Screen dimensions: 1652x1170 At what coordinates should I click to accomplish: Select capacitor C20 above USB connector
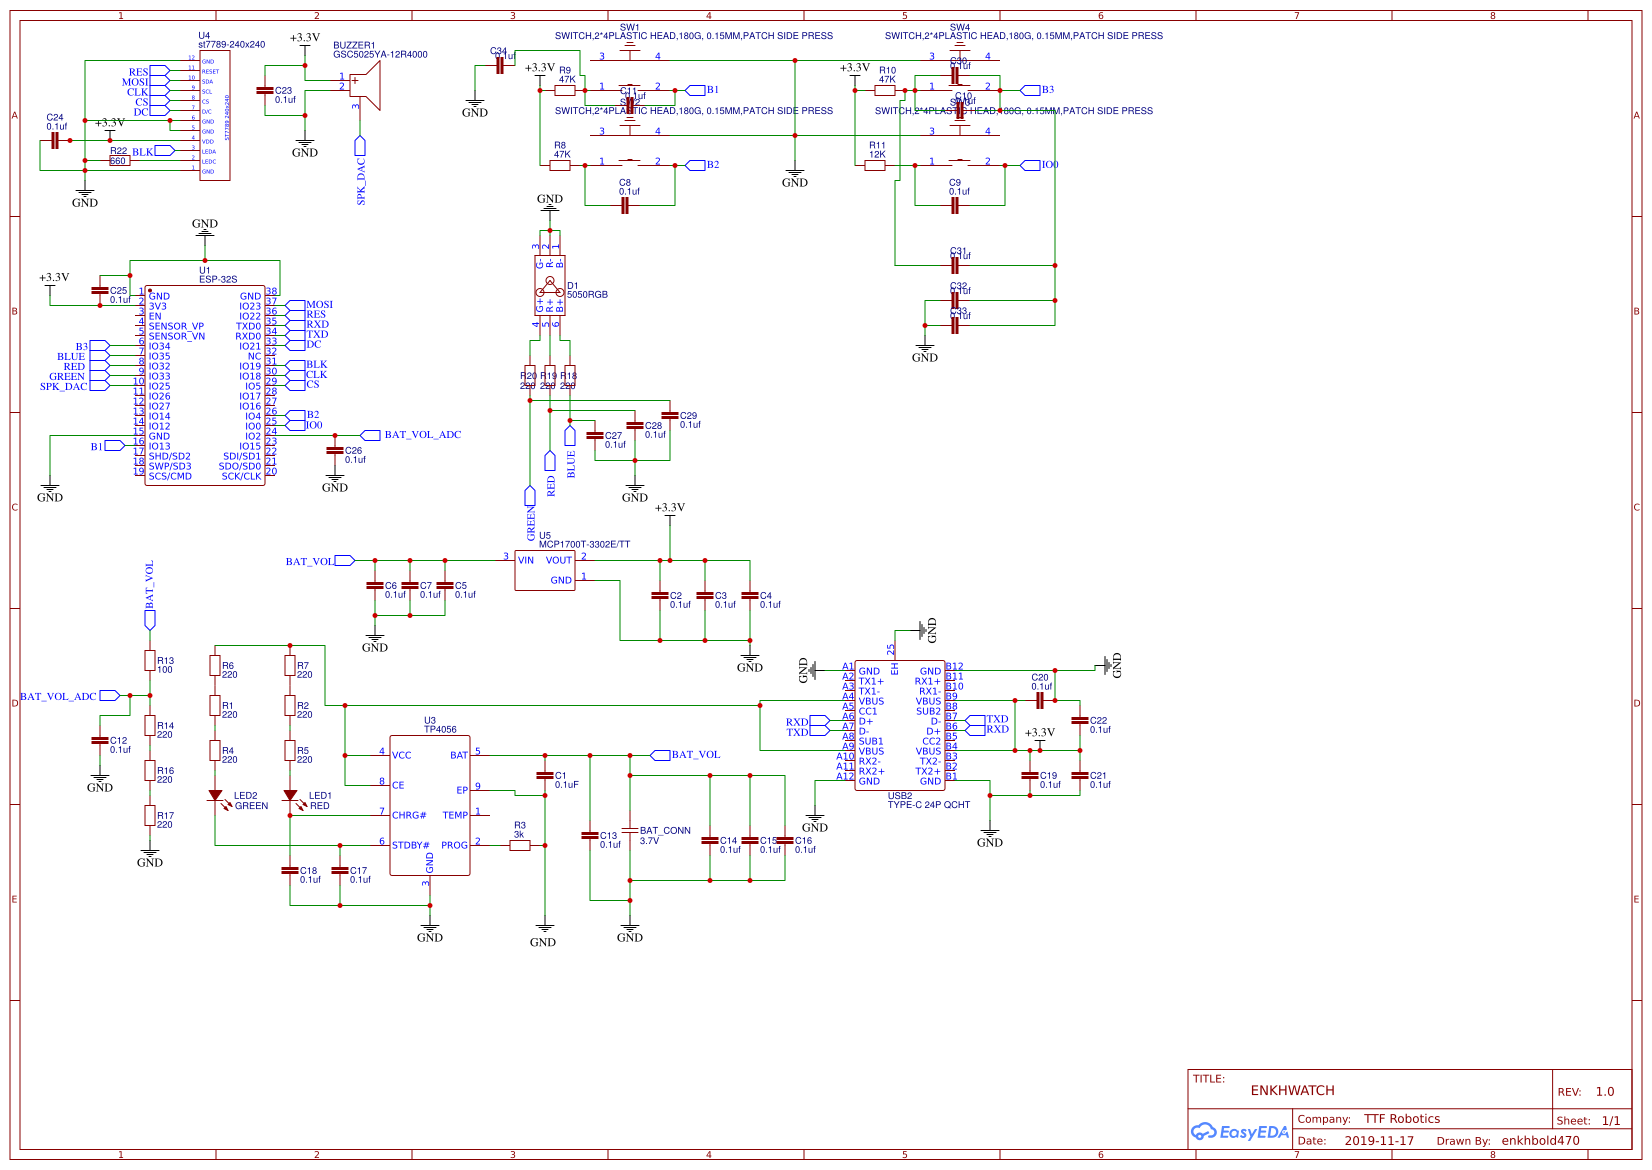pyautogui.click(x=1040, y=700)
